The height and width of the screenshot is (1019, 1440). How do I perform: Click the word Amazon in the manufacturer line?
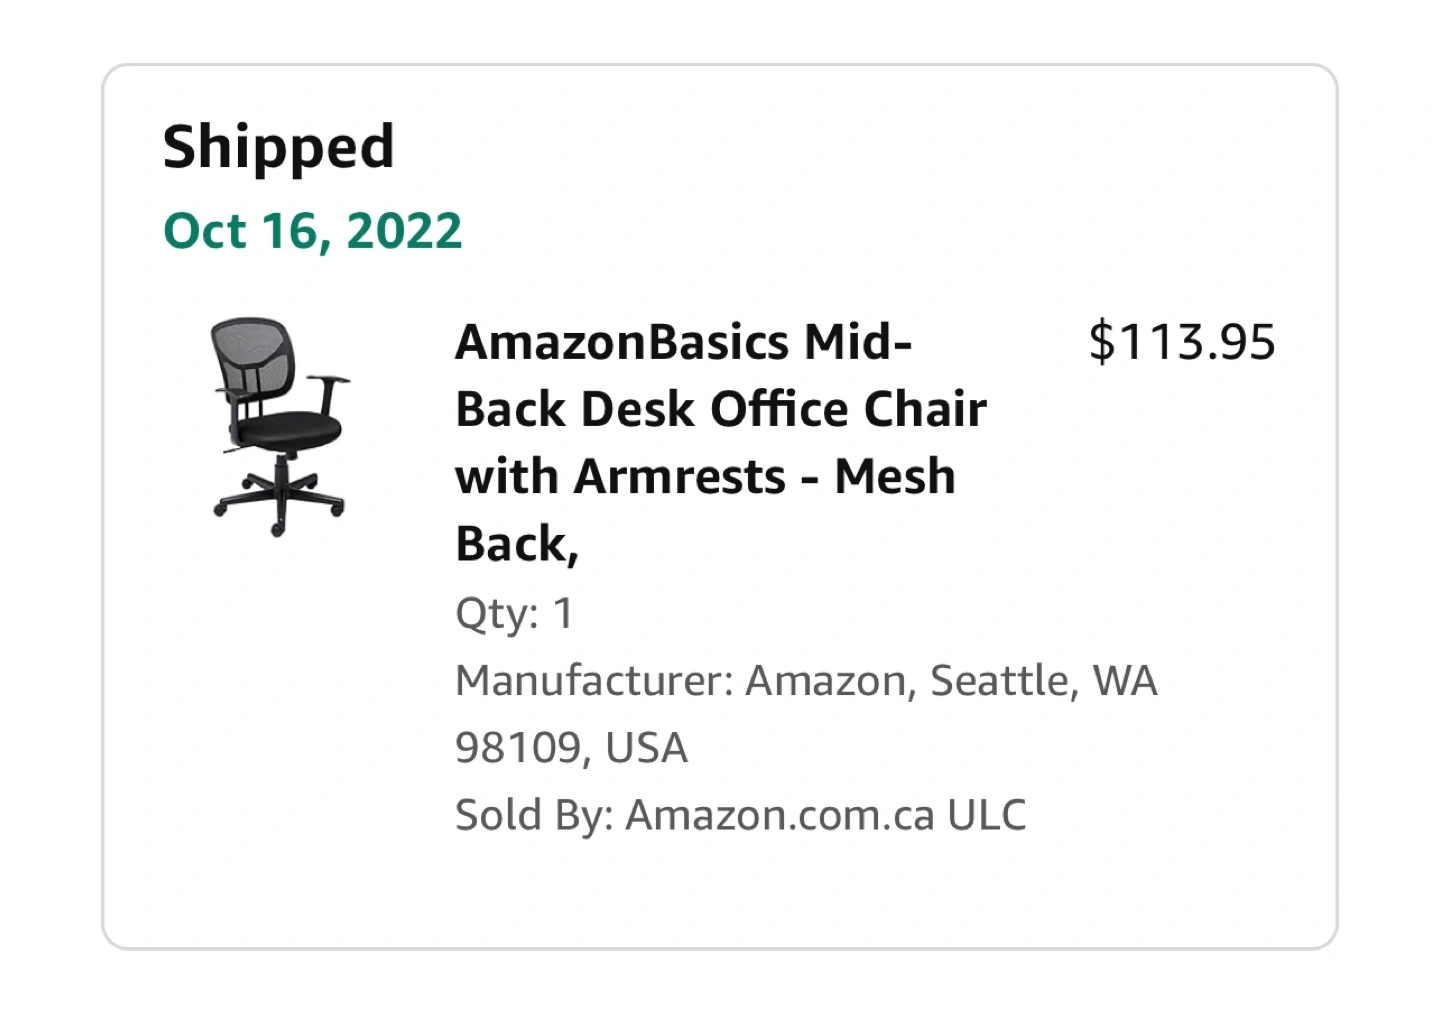click(x=825, y=681)
